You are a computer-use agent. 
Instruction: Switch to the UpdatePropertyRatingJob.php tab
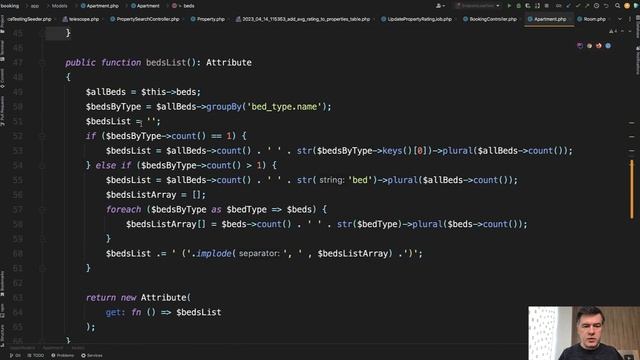(417, 19)
